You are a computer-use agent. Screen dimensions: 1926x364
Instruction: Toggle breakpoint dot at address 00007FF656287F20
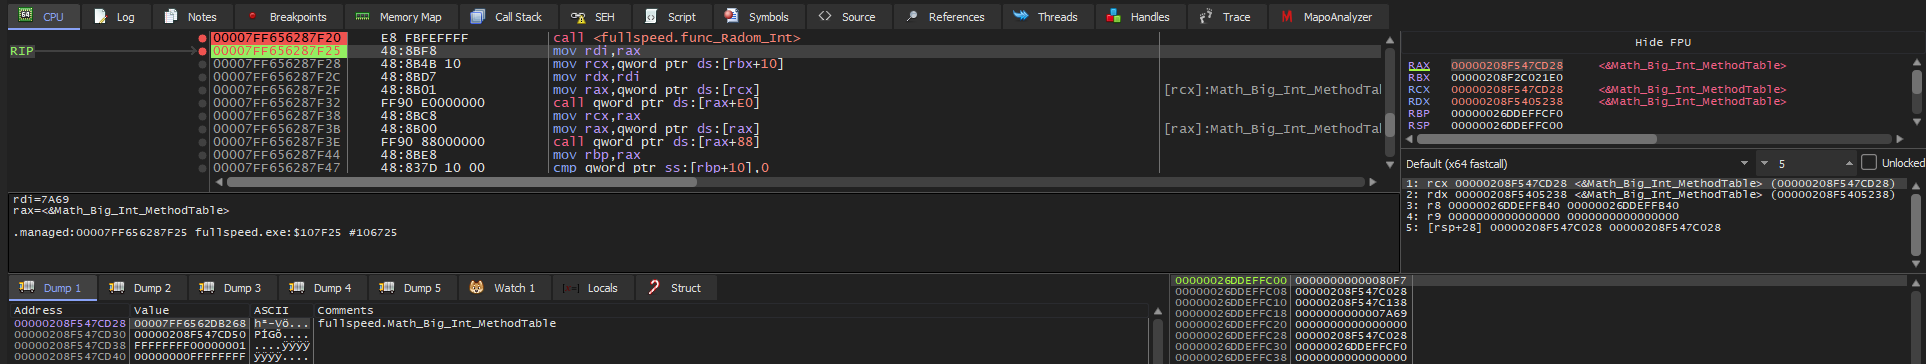[203, 38]
